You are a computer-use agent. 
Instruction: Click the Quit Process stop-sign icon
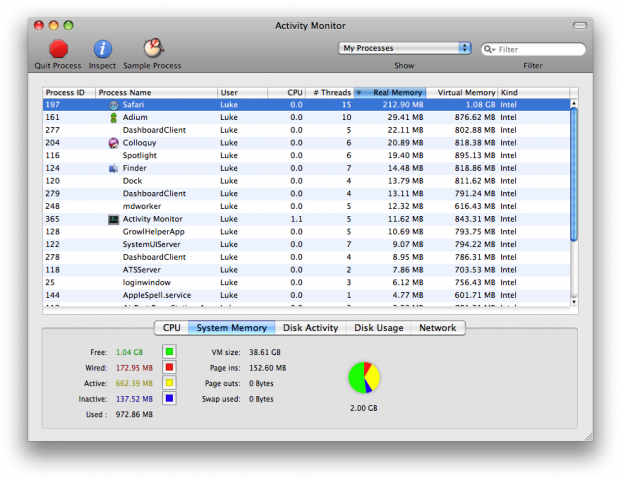pyautogui.click(x=58, y=49)
